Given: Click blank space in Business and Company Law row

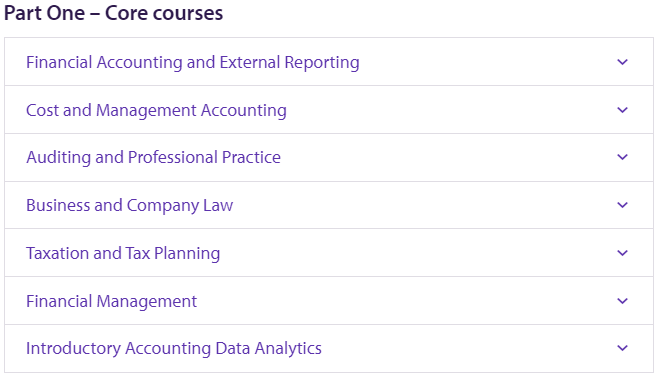Looking at the screenshot, I should pos(424,205).
